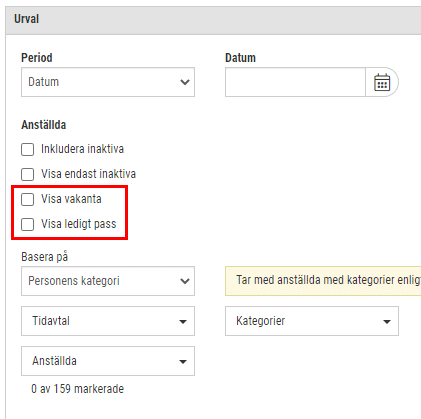Toggle the Visa ledigt pass checkbox
Screen dimensions: 421x419
point(27,224)
